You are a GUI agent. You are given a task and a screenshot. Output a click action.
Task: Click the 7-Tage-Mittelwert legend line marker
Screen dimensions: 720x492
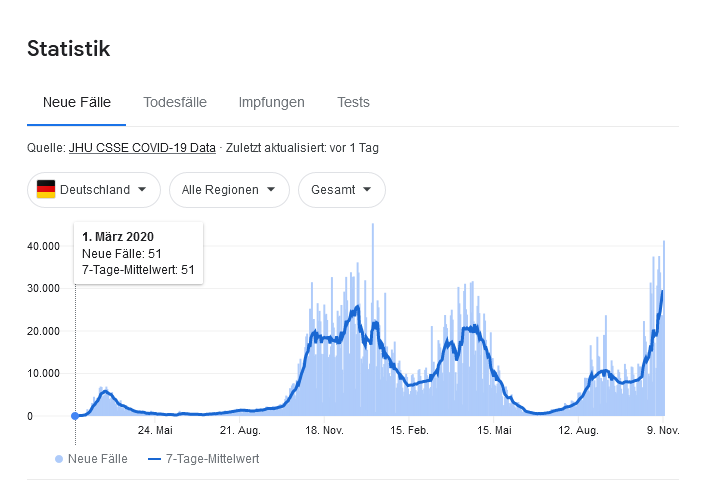click(x=154, y=459)
